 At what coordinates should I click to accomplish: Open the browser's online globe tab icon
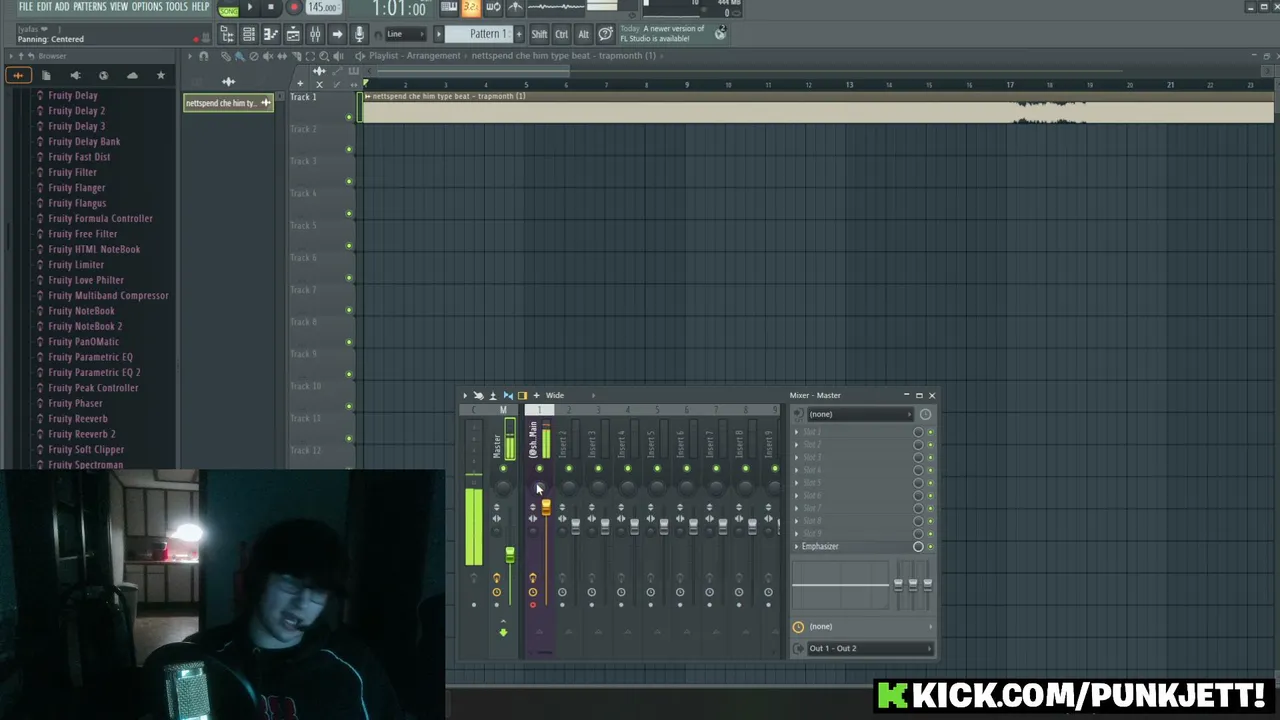tap(103, 76)
